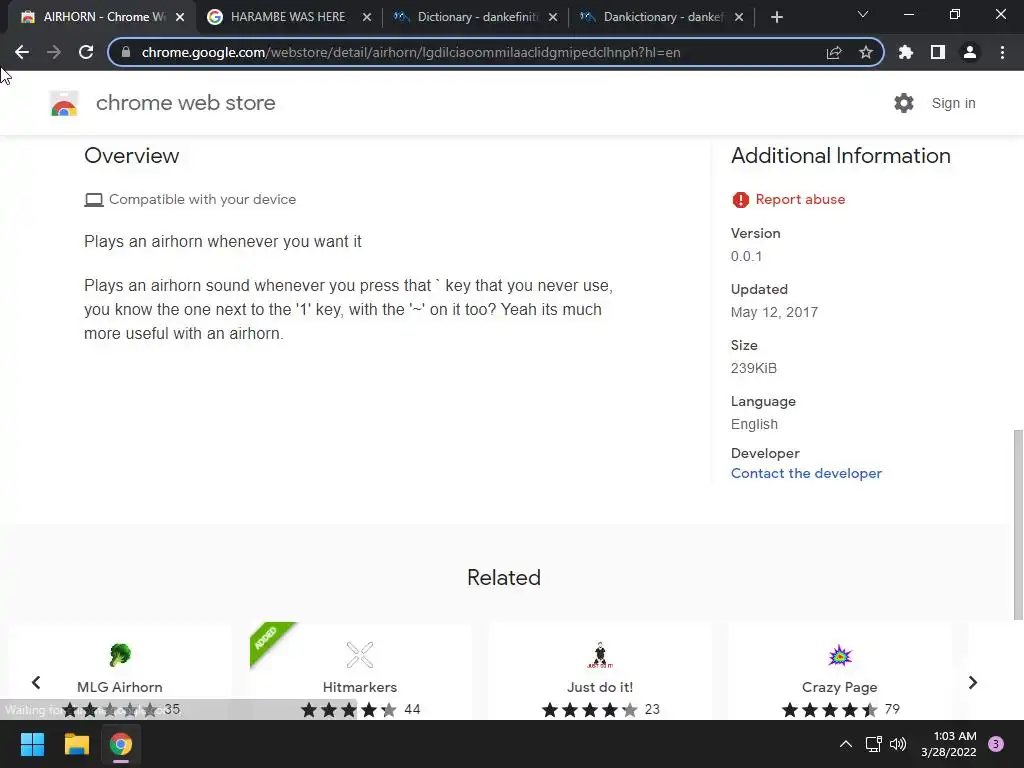Open Crazy Page extension icon
This screenshot has height=768, width=1024.
tap(840, 655)
